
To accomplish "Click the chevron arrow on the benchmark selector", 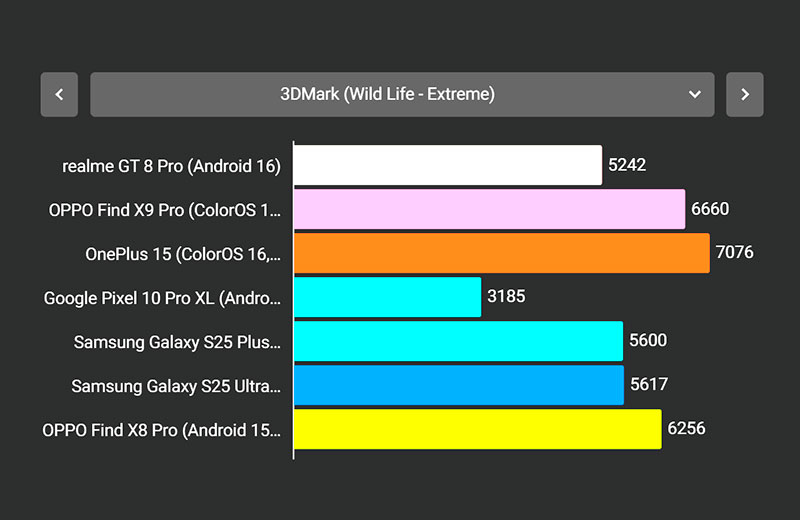I will [x=695, y=95].
